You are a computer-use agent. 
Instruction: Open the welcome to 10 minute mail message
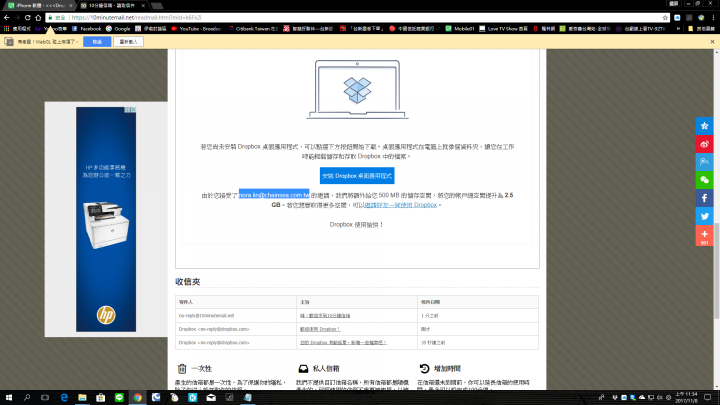pos(325,316)
